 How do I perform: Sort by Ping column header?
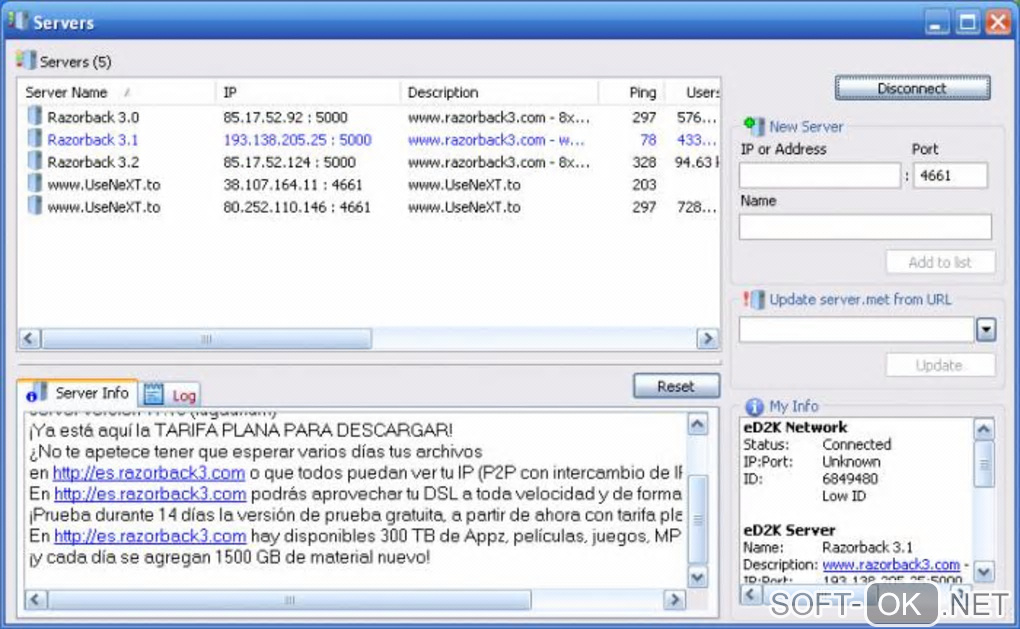click(x=631, y=92)
